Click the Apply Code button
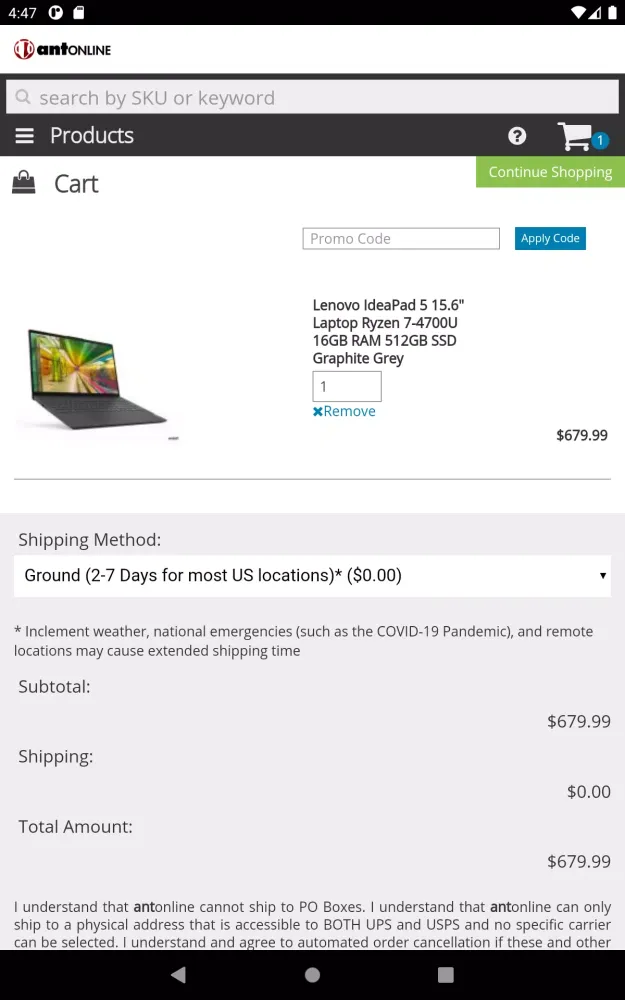625x1000 pixels. pos(550,239)
